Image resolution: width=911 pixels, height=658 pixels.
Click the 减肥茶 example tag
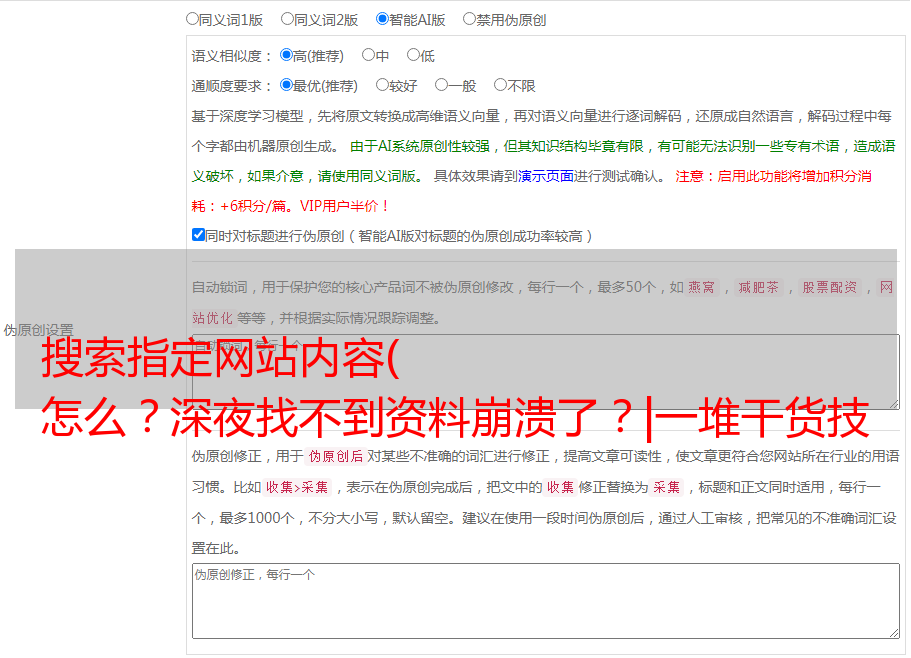(x=758, y=287)
